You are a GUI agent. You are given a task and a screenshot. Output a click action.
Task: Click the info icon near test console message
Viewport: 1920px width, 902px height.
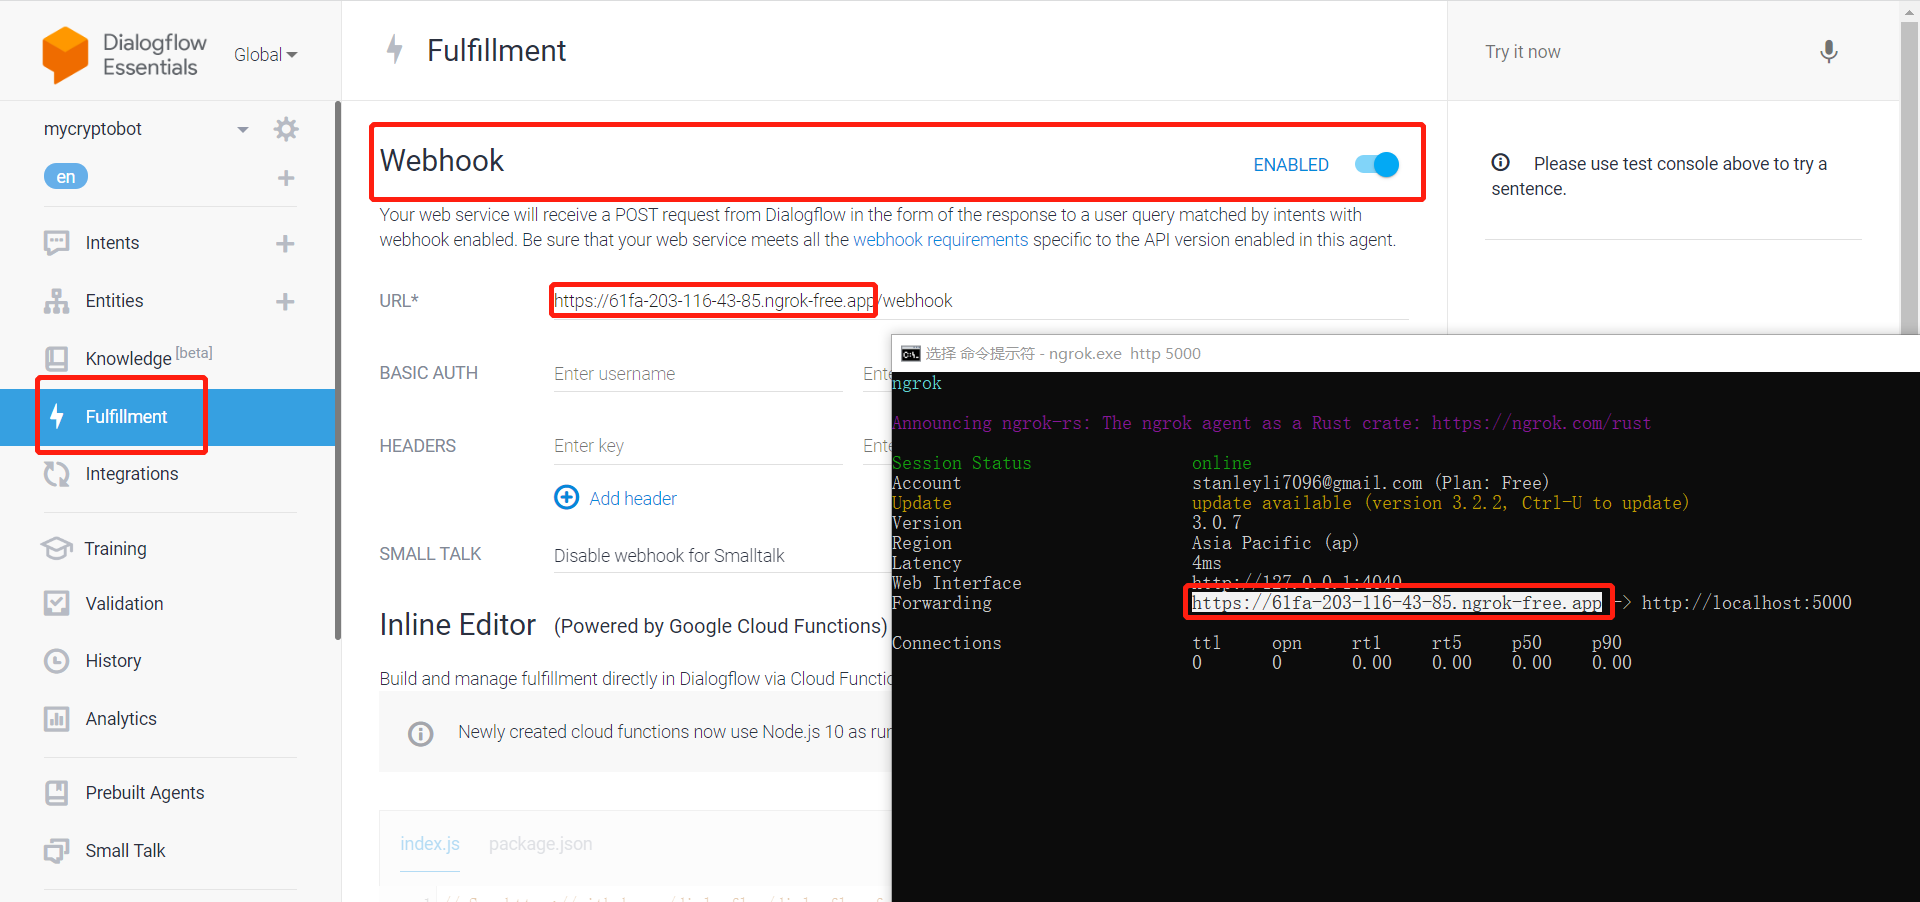tap(1501, 163)
